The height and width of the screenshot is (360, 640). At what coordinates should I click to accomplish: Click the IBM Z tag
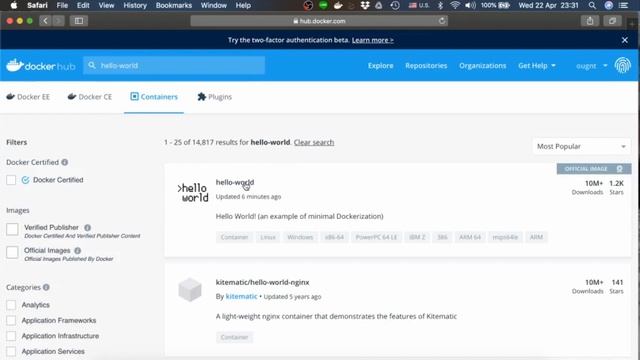click(x=417, y=237)
